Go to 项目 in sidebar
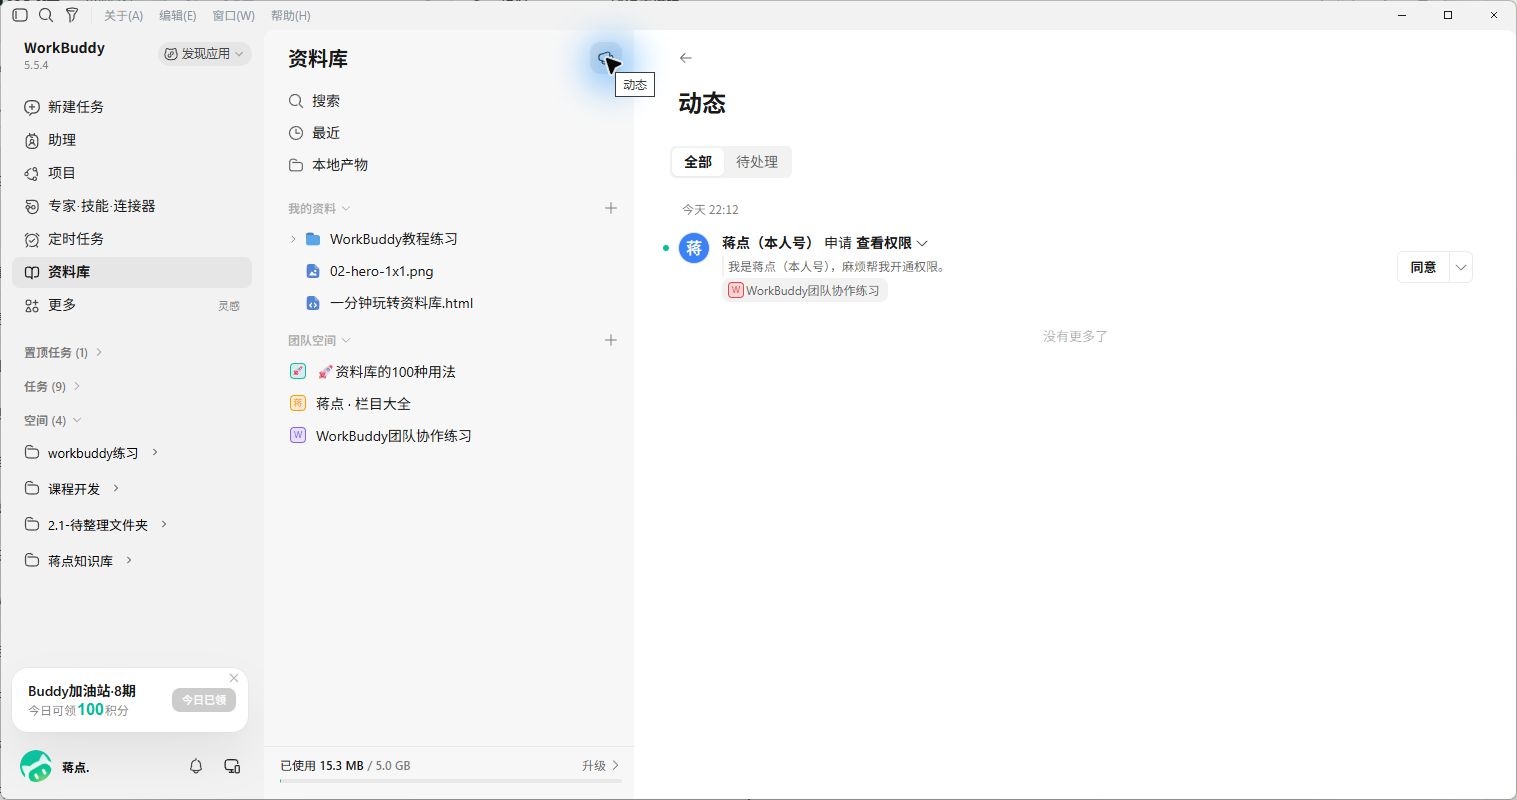 click(x=132, y=173)
